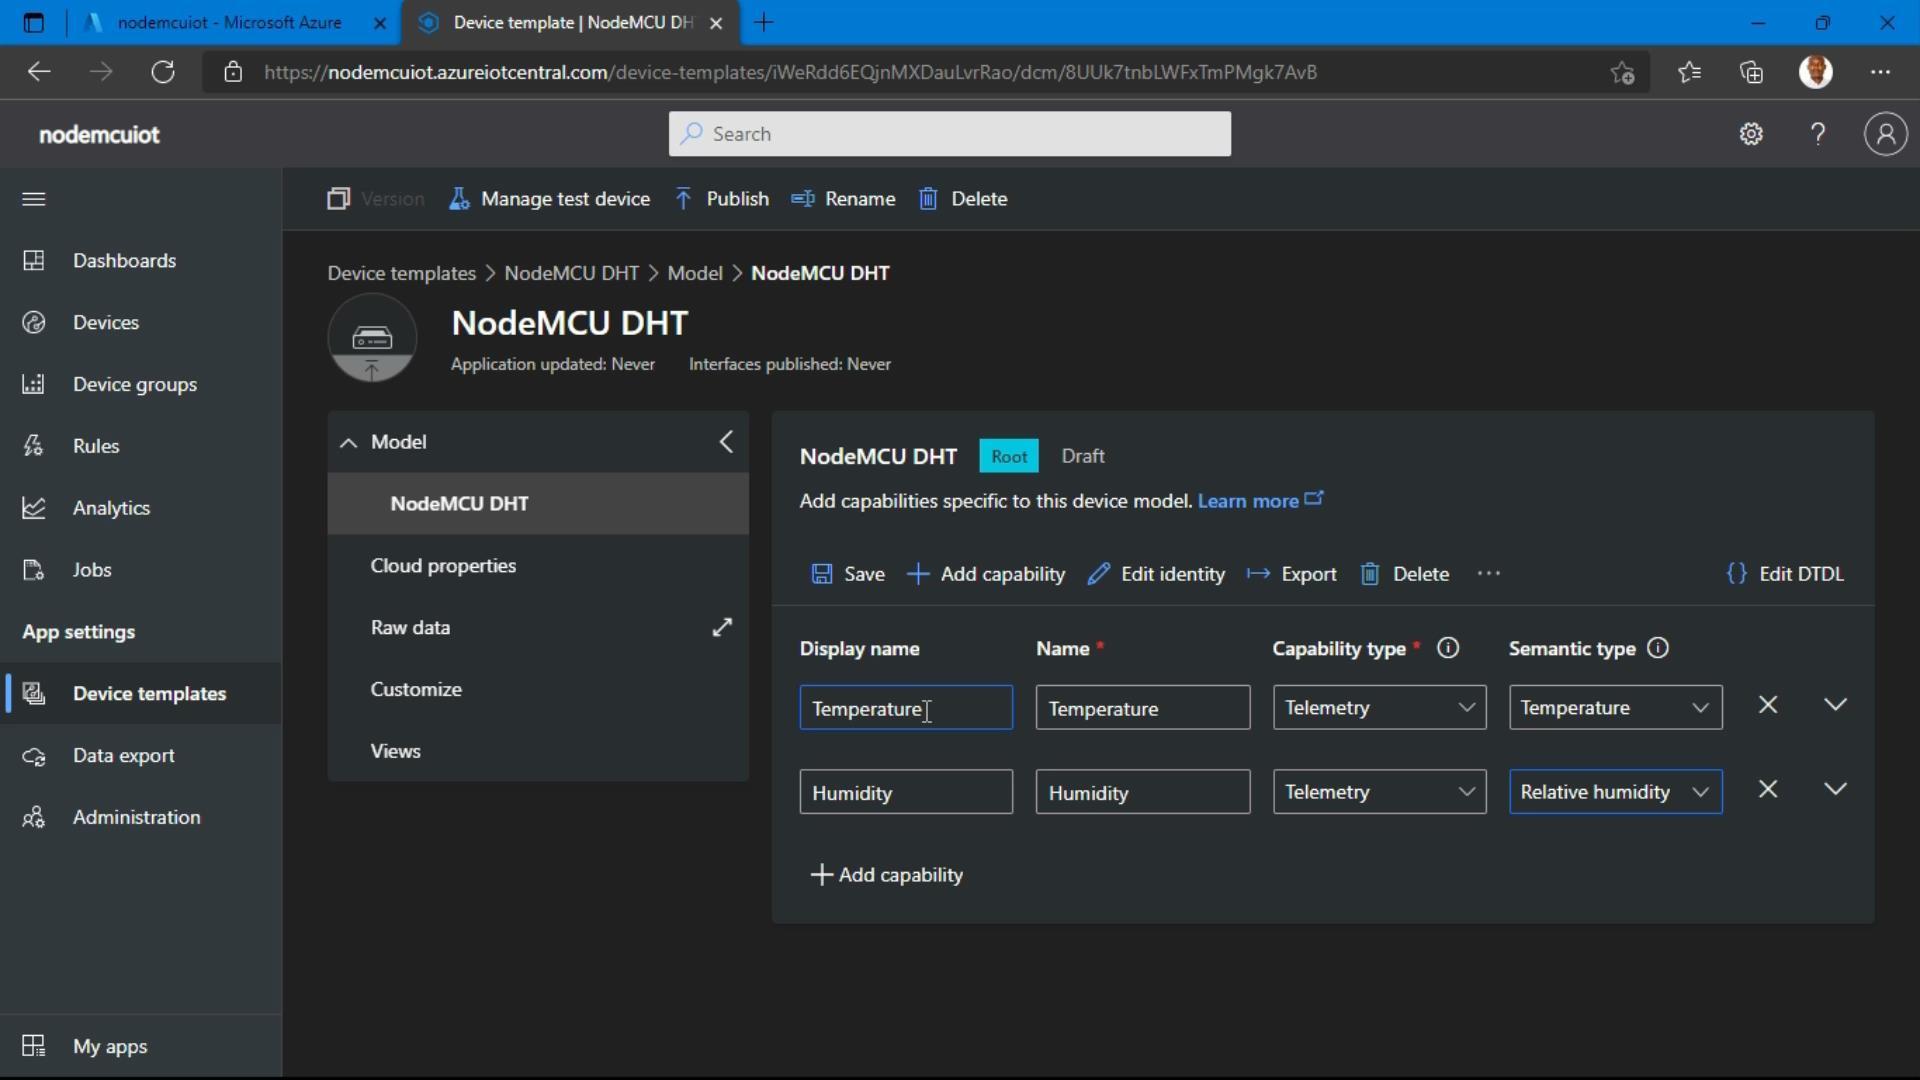Viewport: 1920px width, 1080px height.
Task: Open NodeMCU DHT from the breadcrumb
Action: point(571,272)
